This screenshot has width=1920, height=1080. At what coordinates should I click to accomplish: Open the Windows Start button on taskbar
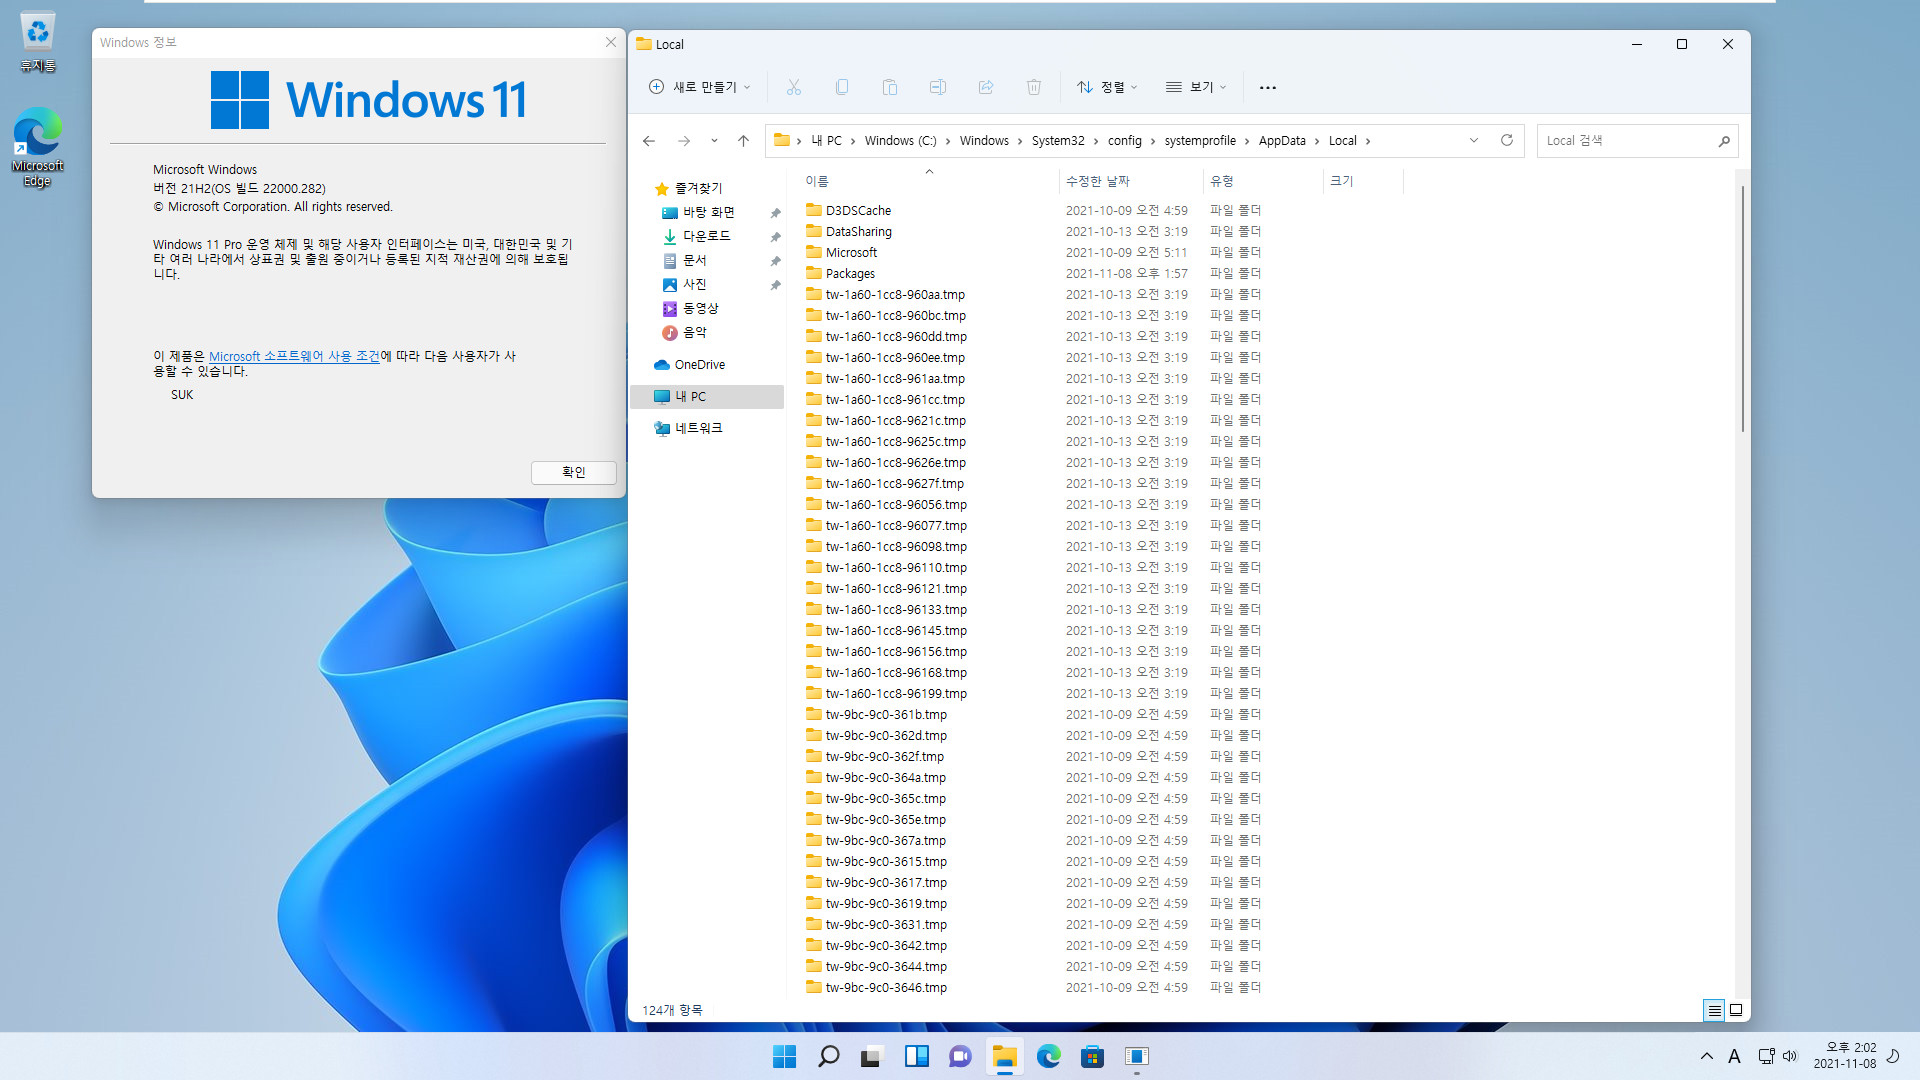click(785, 1056)
